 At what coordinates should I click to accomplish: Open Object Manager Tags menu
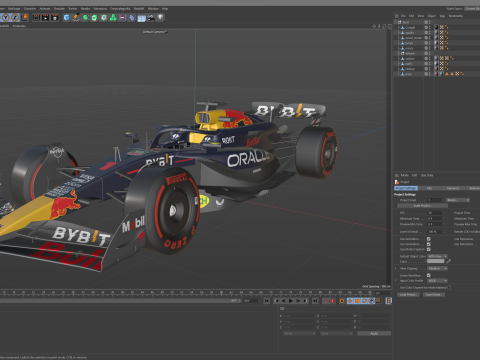[x=442, y=16]
